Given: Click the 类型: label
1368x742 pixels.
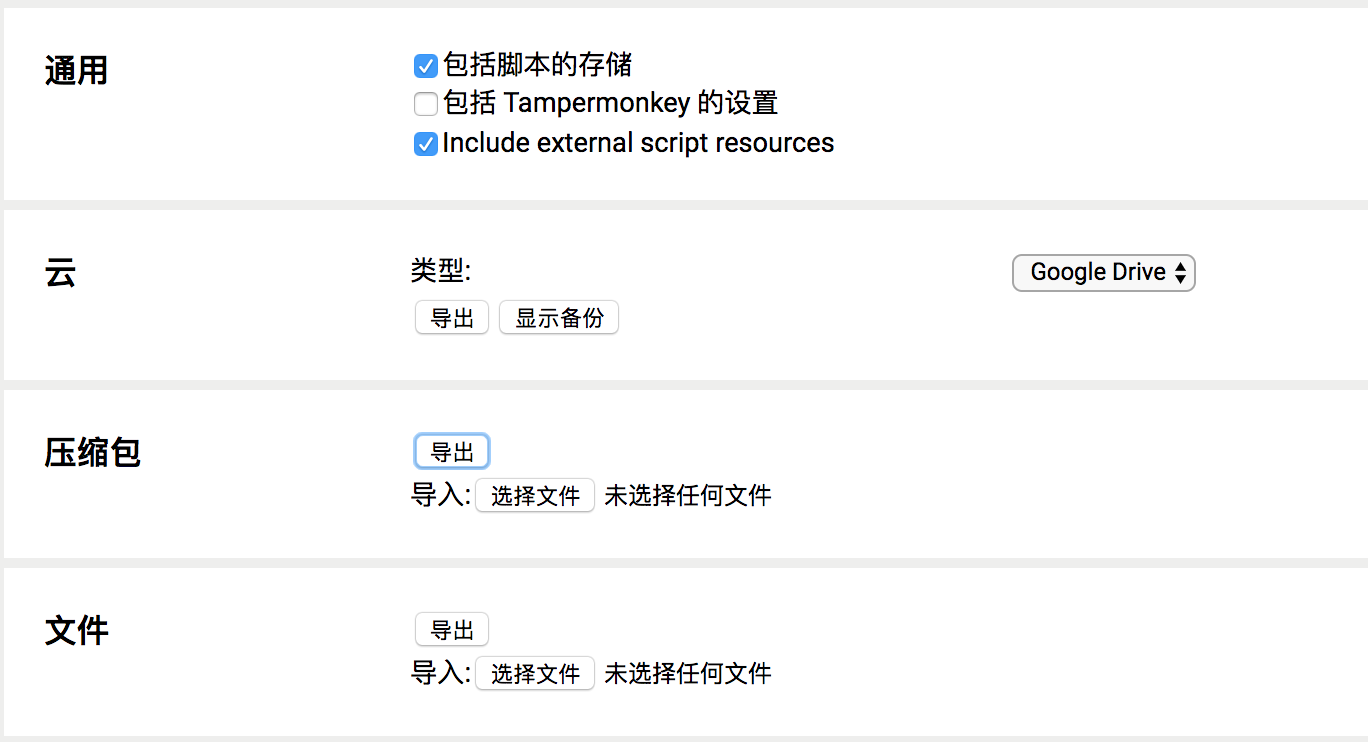Looking at the screenshot, I should click(x=441, y=271).
